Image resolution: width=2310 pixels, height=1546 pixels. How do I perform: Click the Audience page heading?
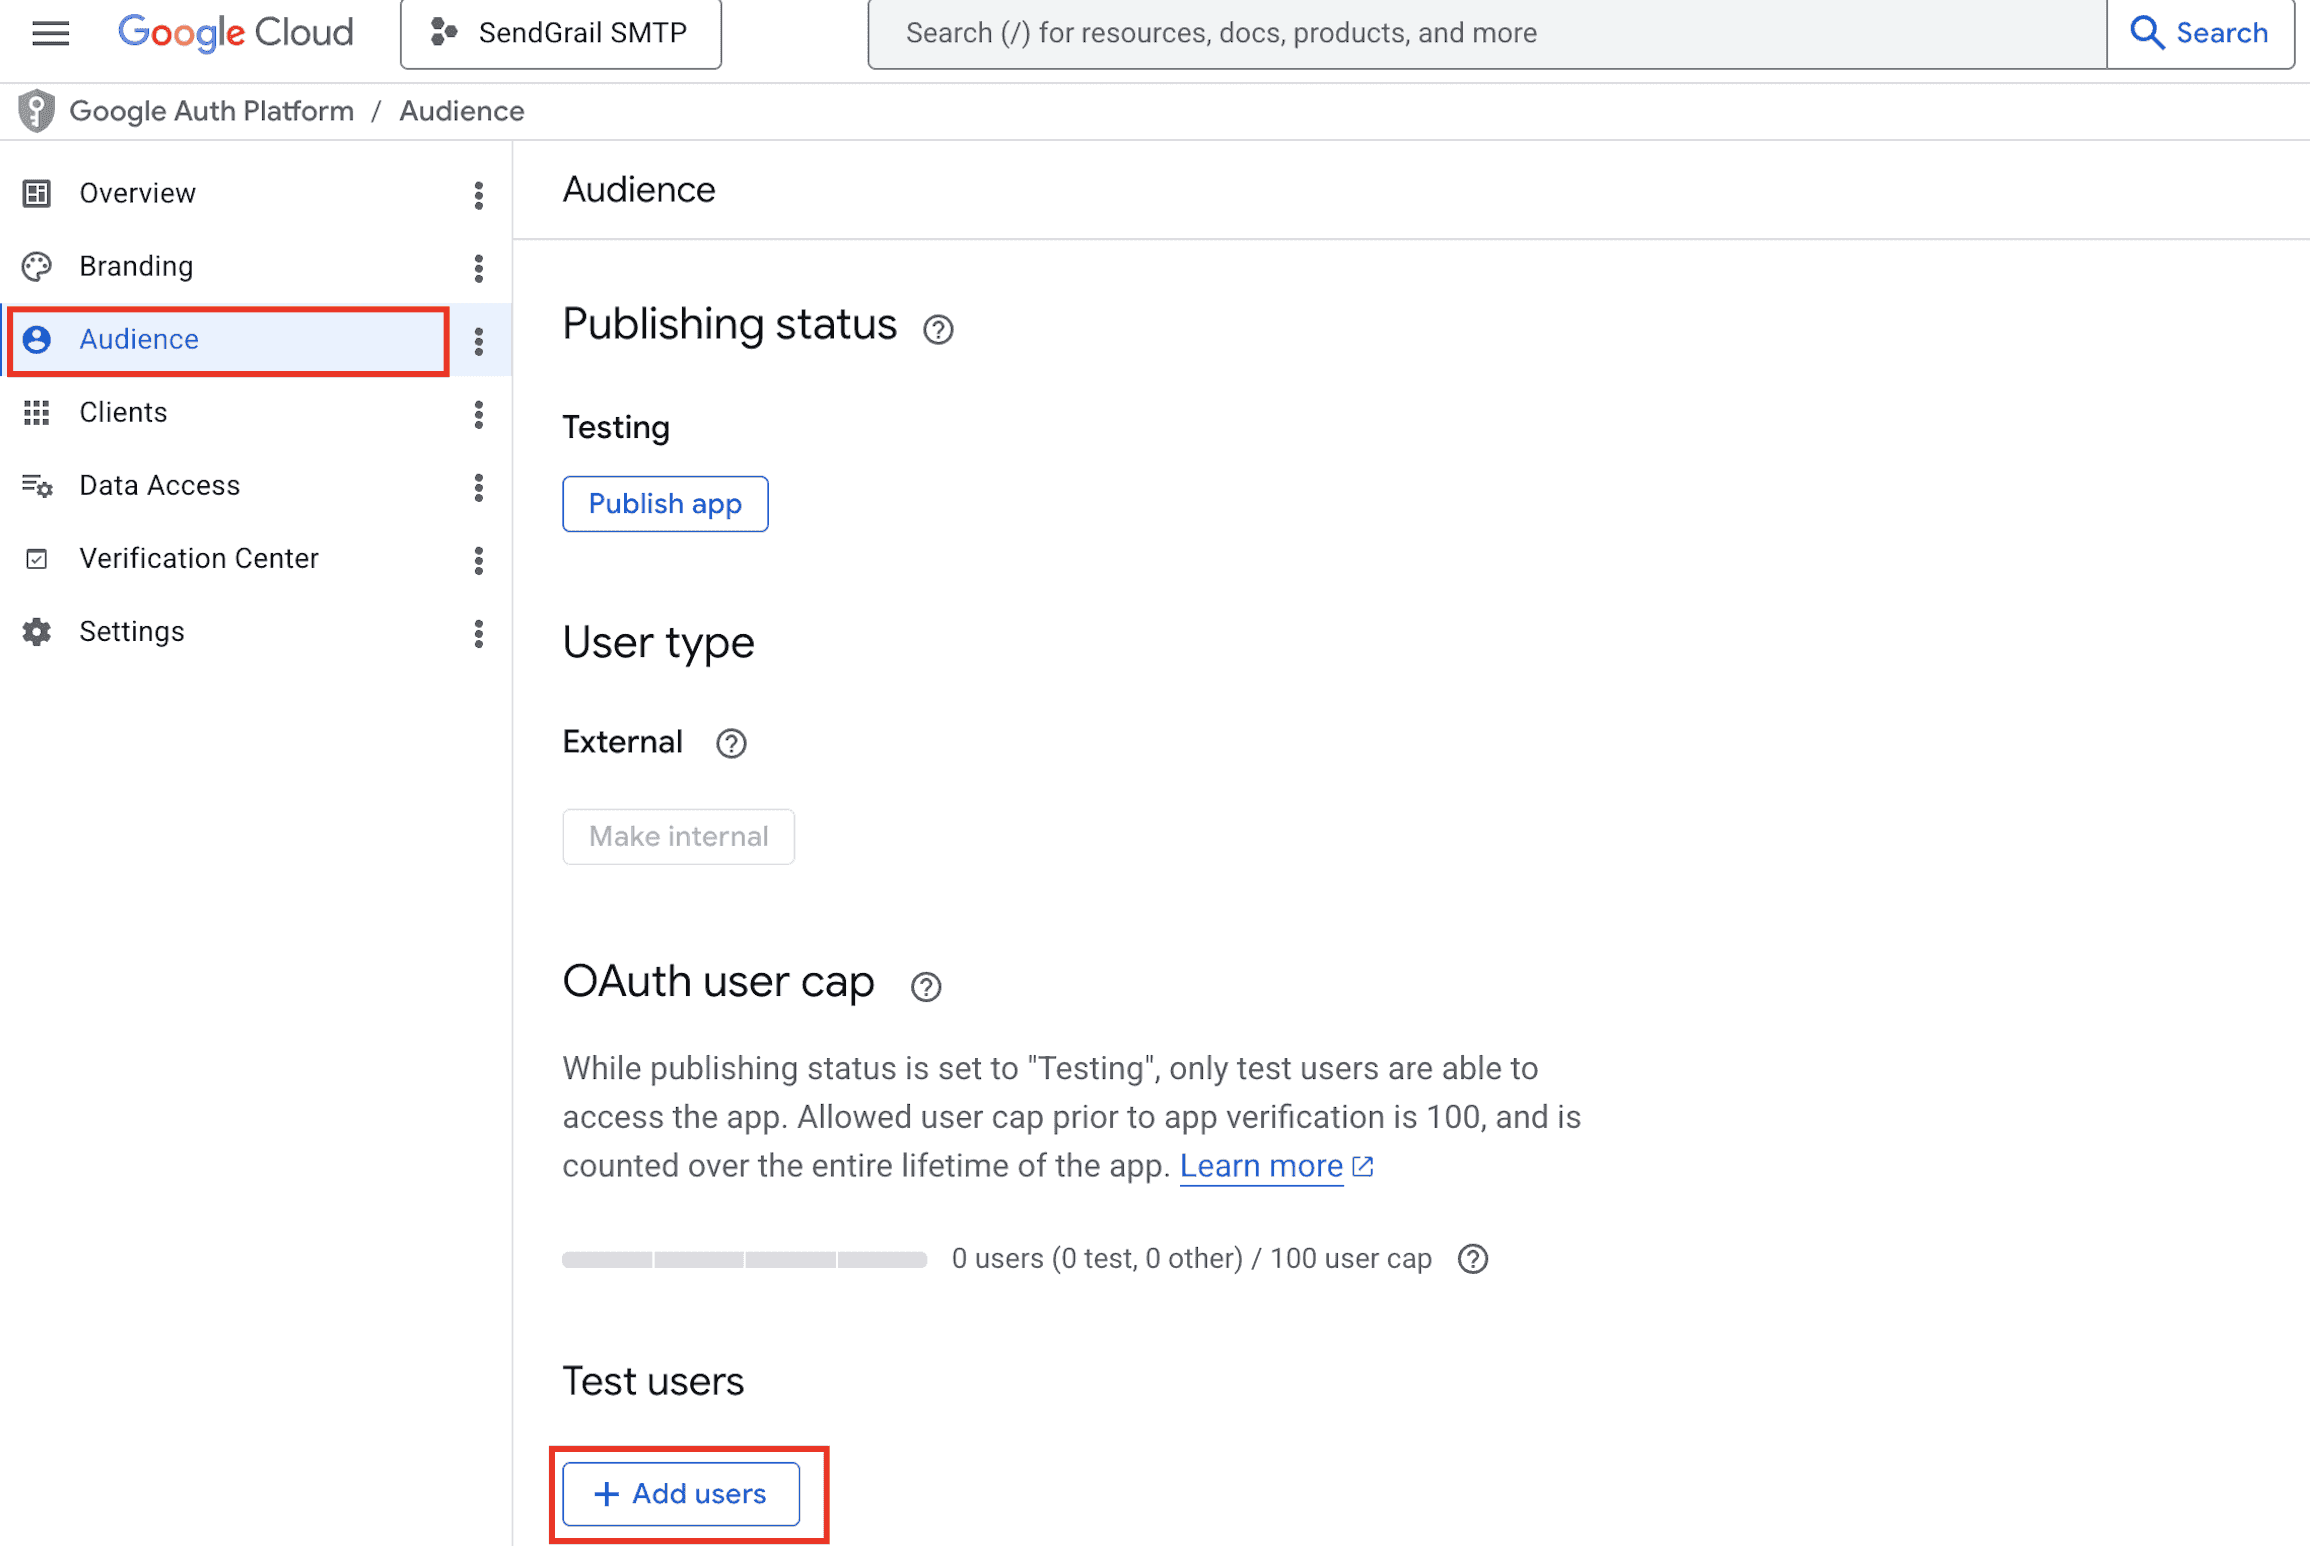click(639, 189)
